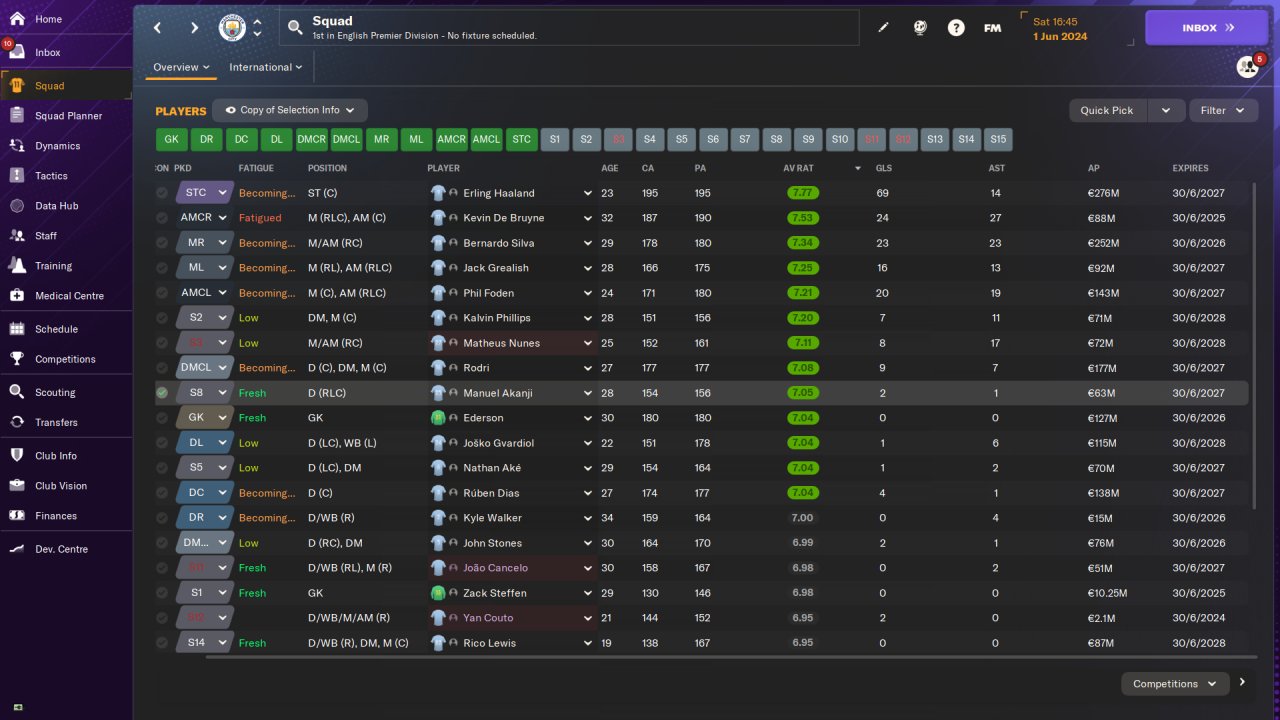The height and width of the screenshot is (720, 1280).
Task: Open Competitions in the left sidebar
Action: [x=66, y=359]
